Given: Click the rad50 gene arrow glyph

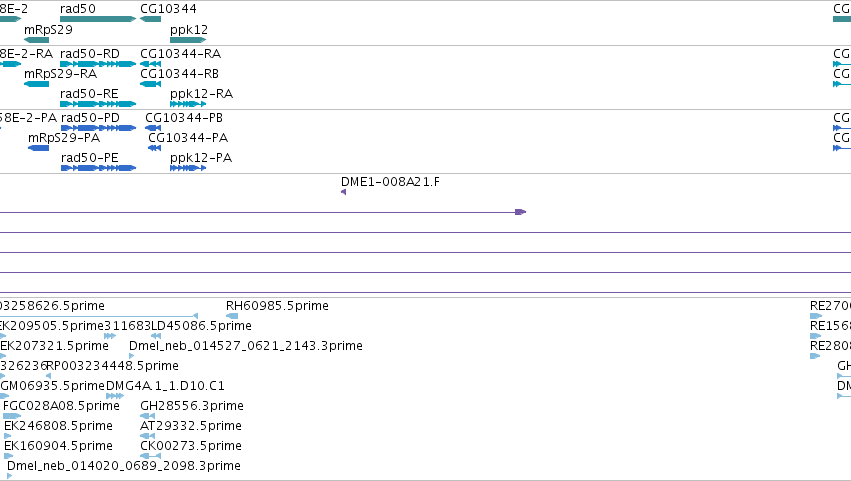Looking at the screenshot, I should coord(98,19).
